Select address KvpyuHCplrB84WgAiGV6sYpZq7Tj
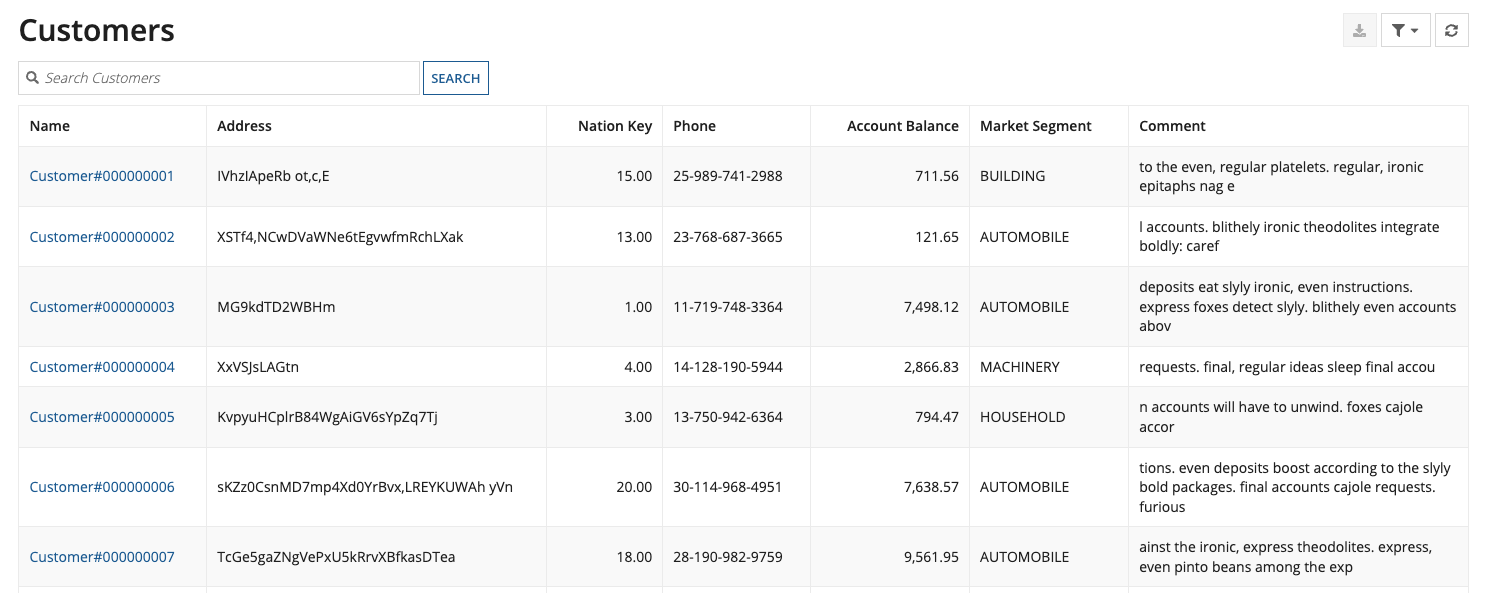The image size is (1488, 593). click(327, 417)
